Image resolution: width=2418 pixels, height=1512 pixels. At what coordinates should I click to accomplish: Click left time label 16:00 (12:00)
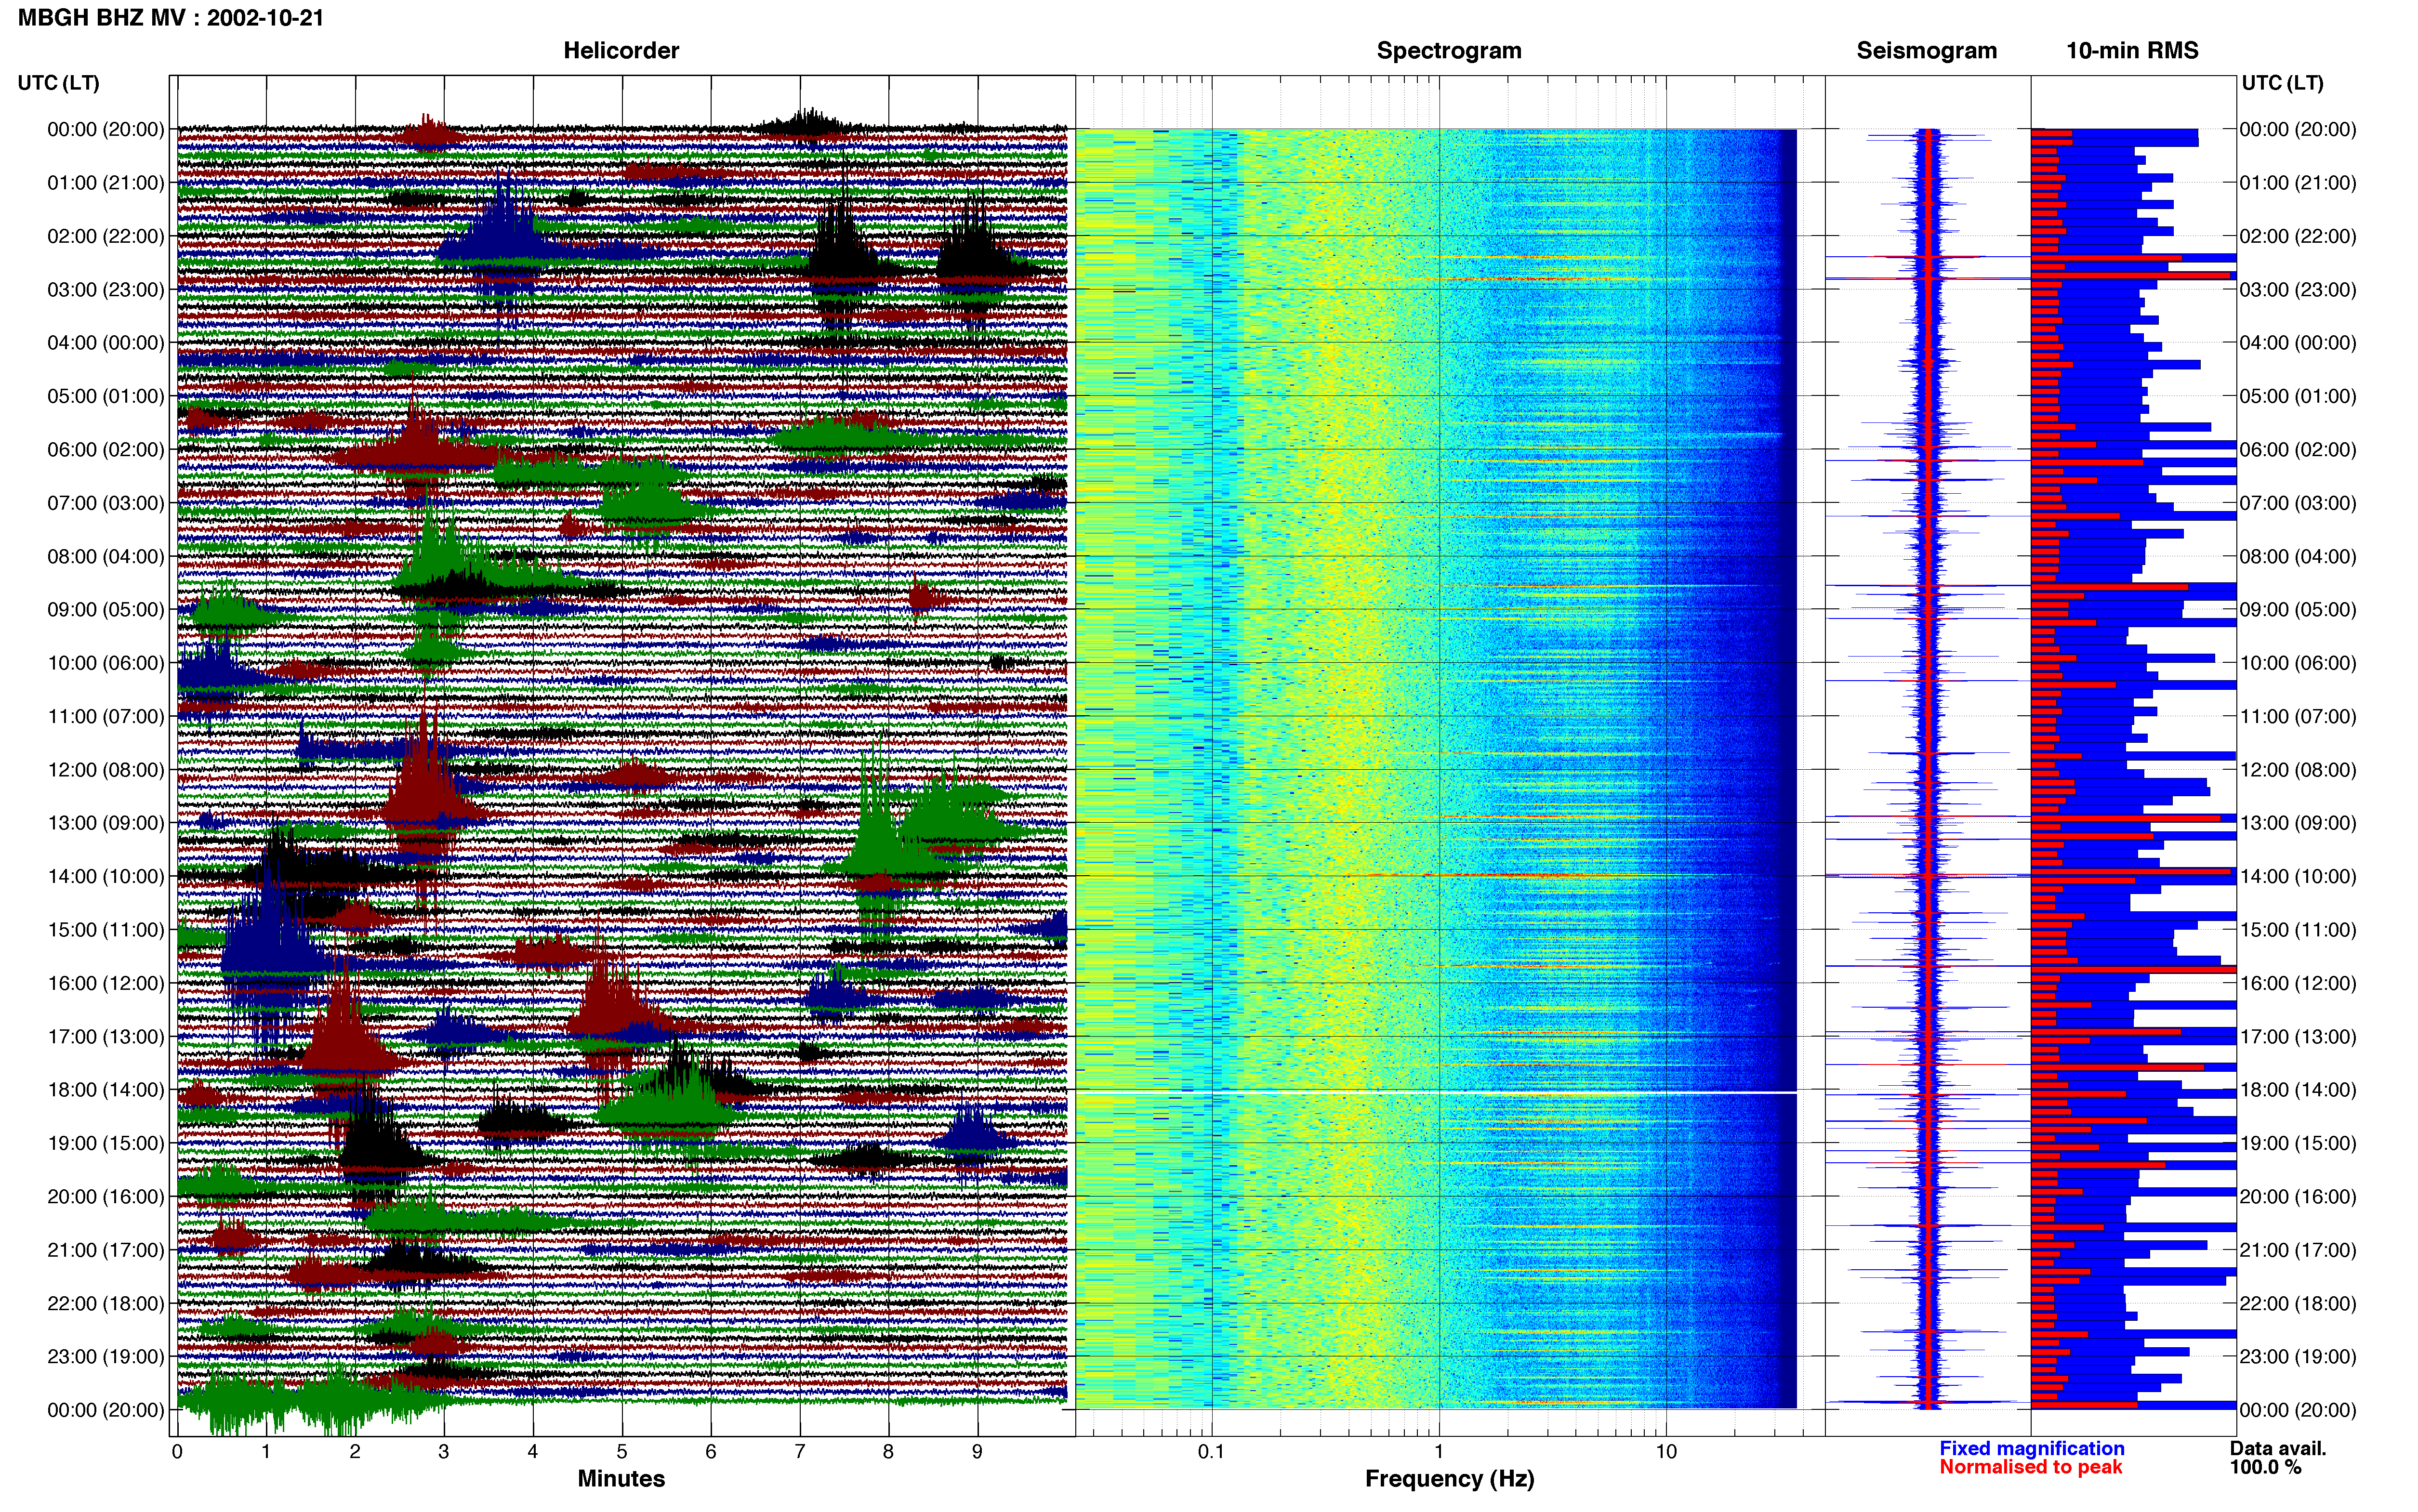(106, 983)
